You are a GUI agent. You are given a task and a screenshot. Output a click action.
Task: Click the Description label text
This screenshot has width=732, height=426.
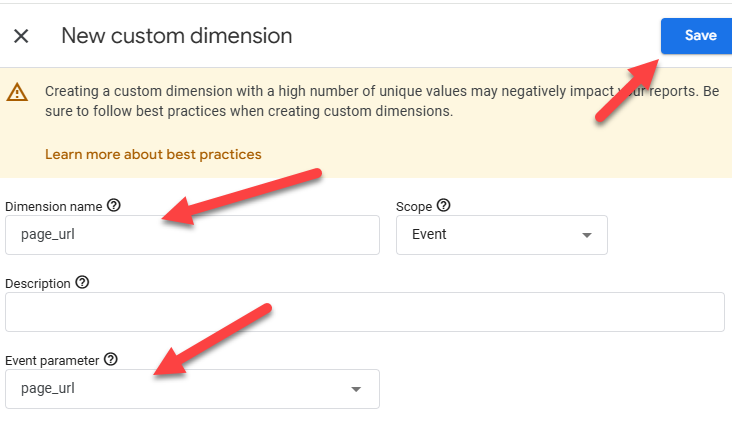coord(38,284)
